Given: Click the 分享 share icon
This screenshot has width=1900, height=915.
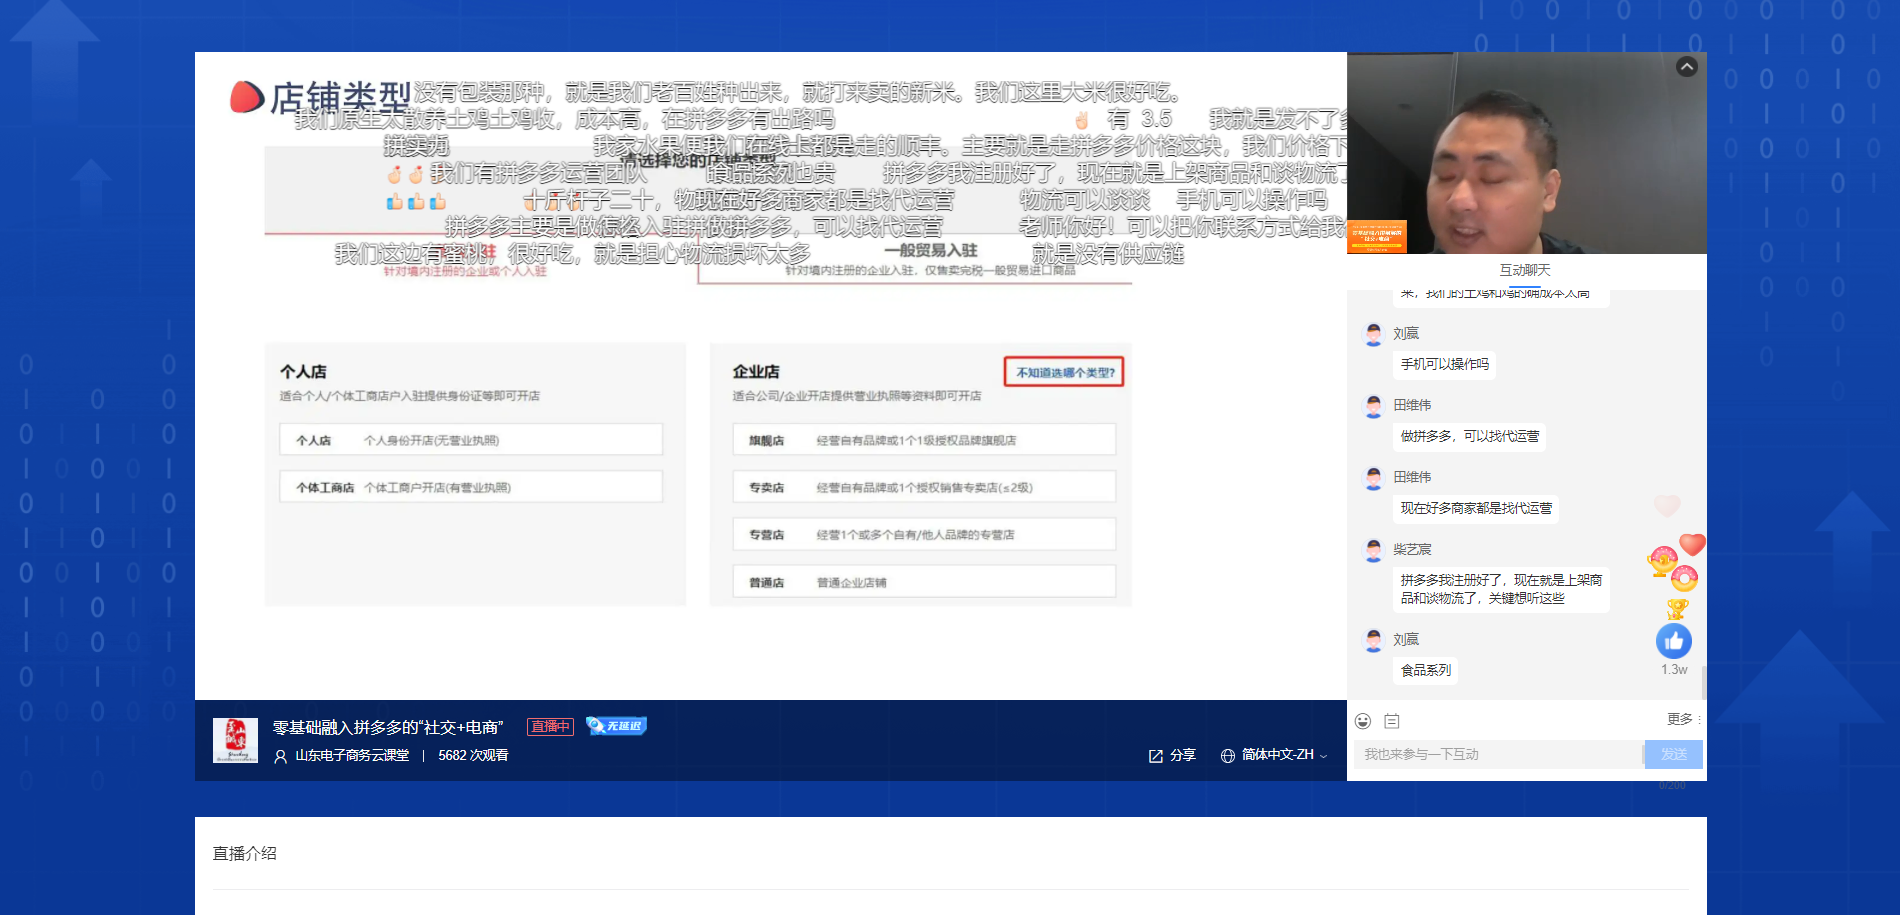Looking at the screenshot, I should click(1156, 756).
